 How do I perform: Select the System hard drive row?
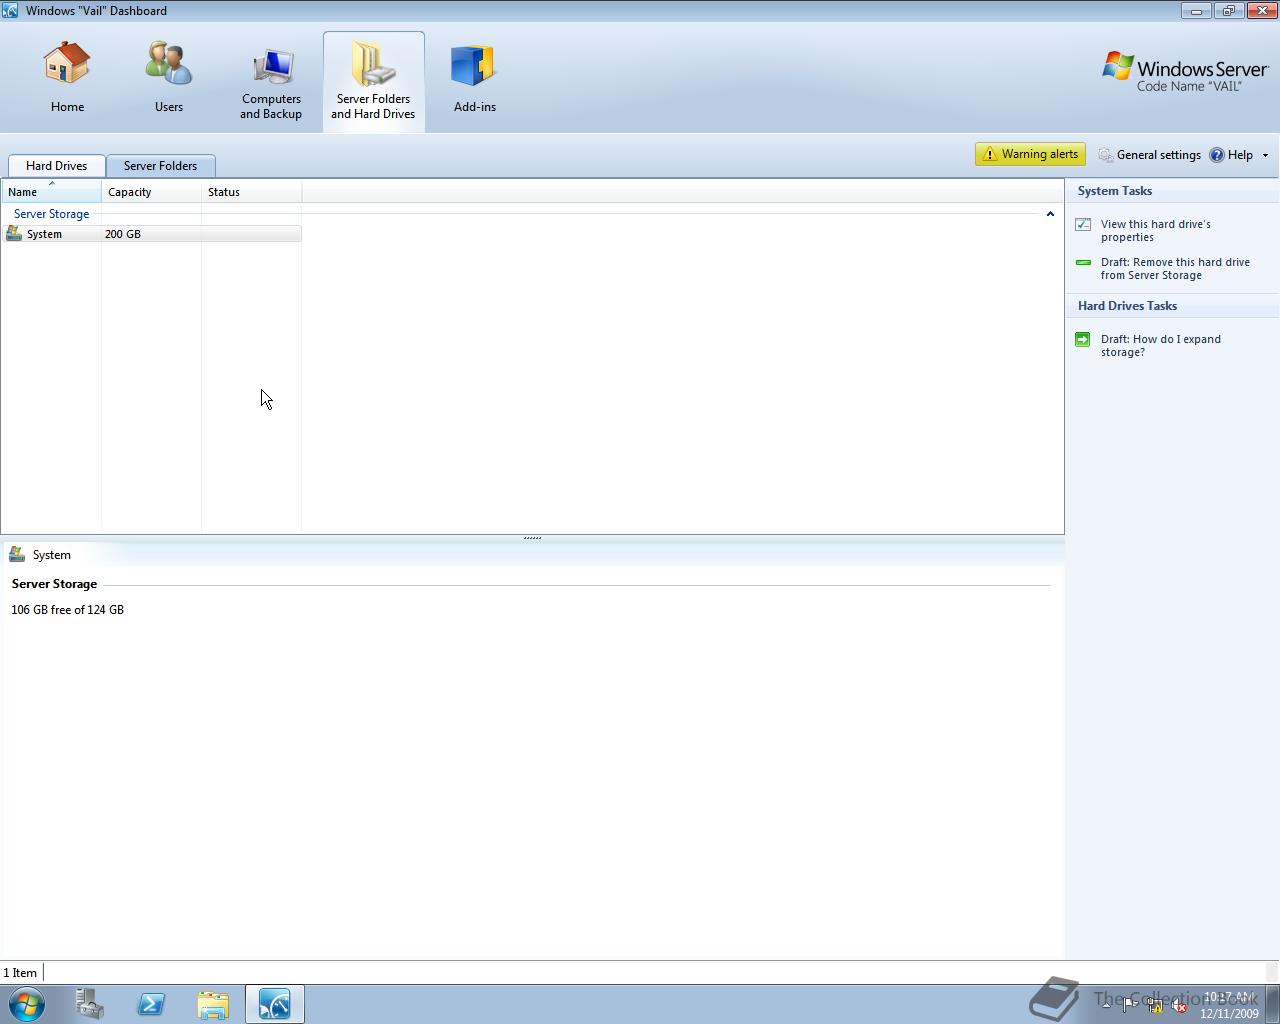(x=151, y=234)
